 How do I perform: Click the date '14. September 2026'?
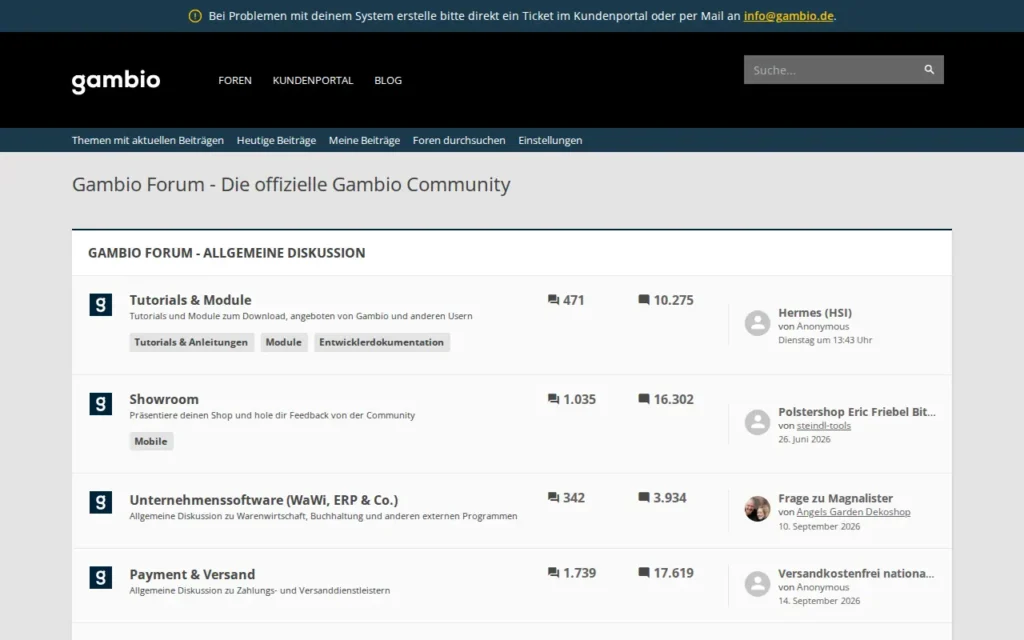click(819, 601)
